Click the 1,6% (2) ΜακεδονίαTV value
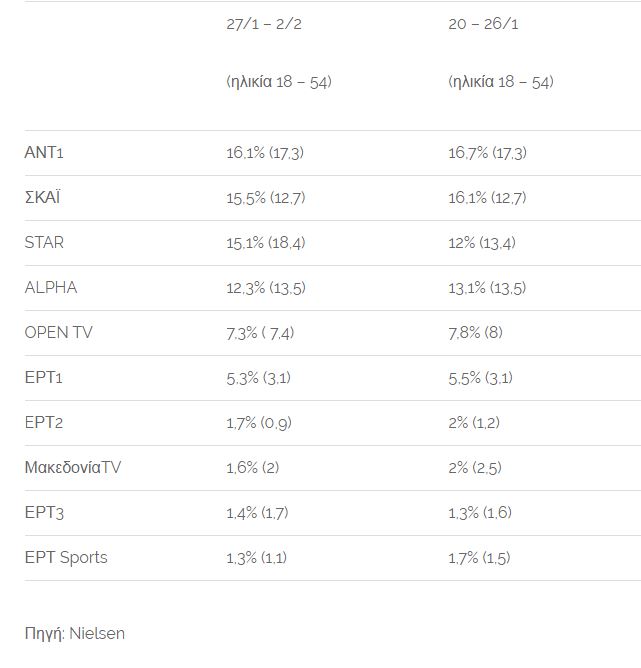 (x=253, y=468)
